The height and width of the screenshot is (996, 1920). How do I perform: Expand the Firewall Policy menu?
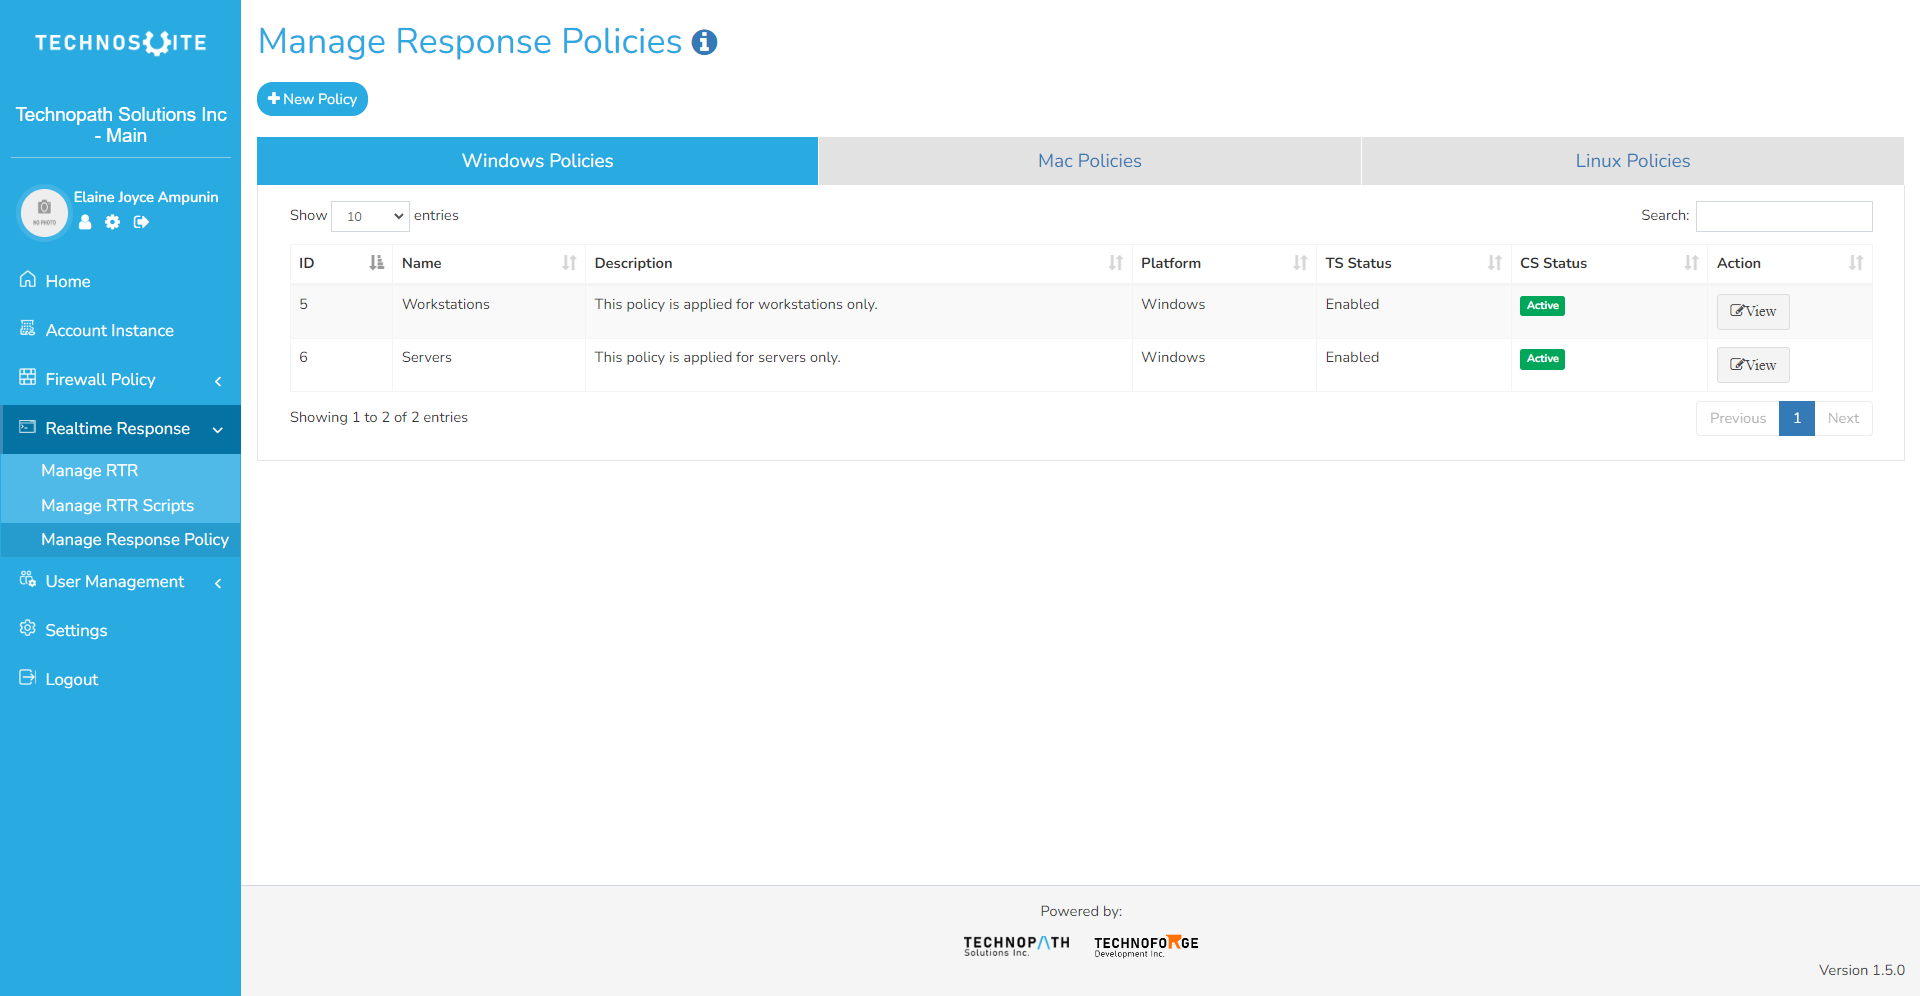[x=120, y=380]
